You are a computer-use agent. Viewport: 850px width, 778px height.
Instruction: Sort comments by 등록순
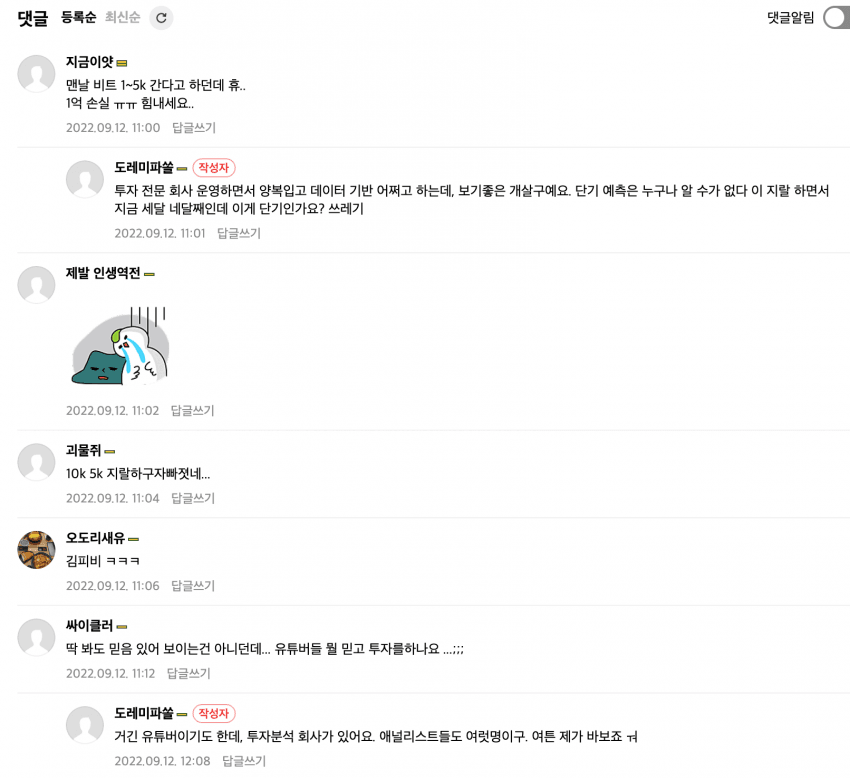point(79,17)
